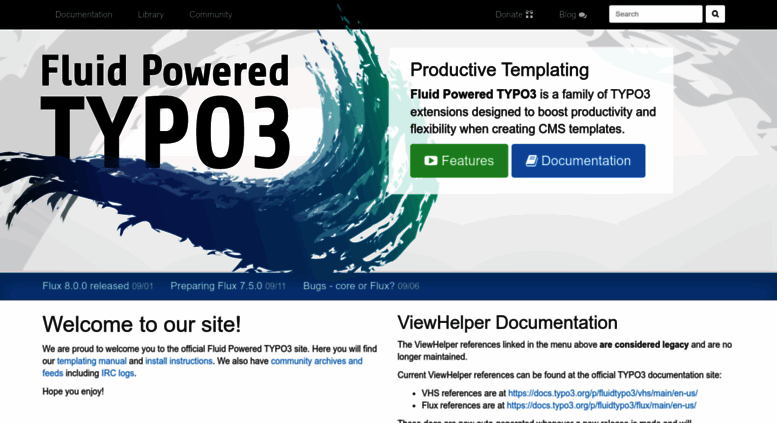
Task: Visit the Blog link in navbar
Action: (x=573, y=14)
